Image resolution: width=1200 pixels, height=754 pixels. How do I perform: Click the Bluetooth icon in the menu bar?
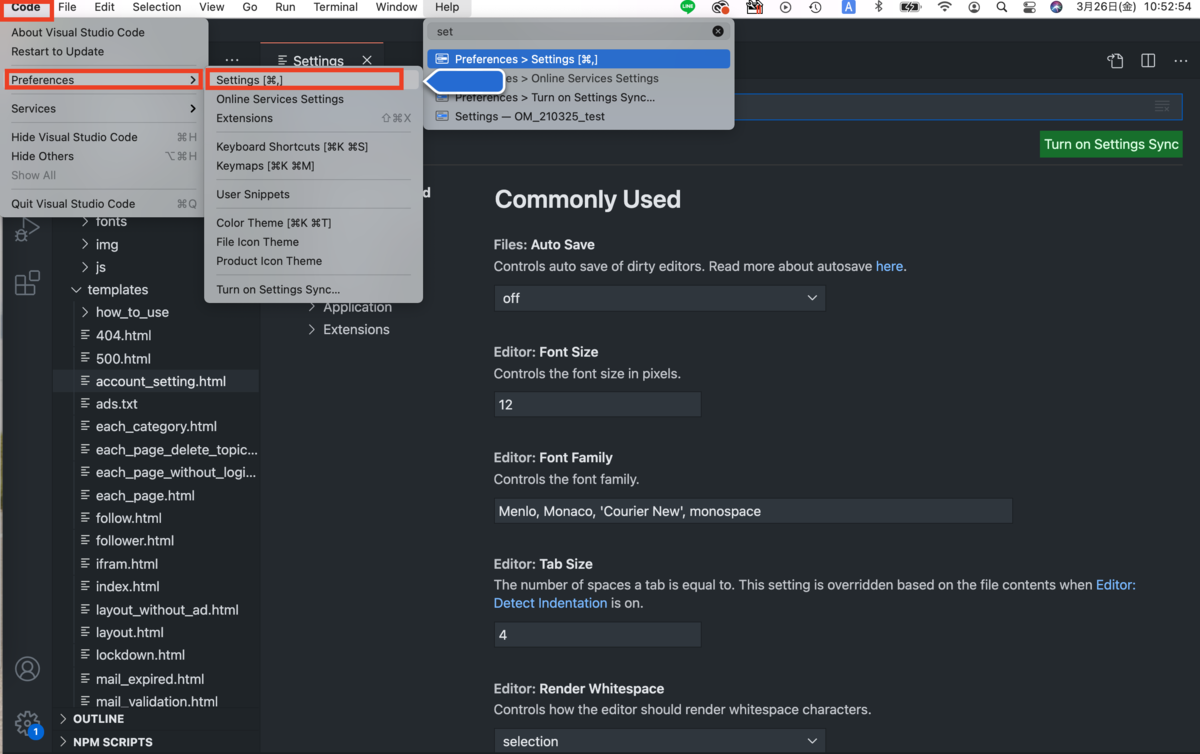pos(878,7)
